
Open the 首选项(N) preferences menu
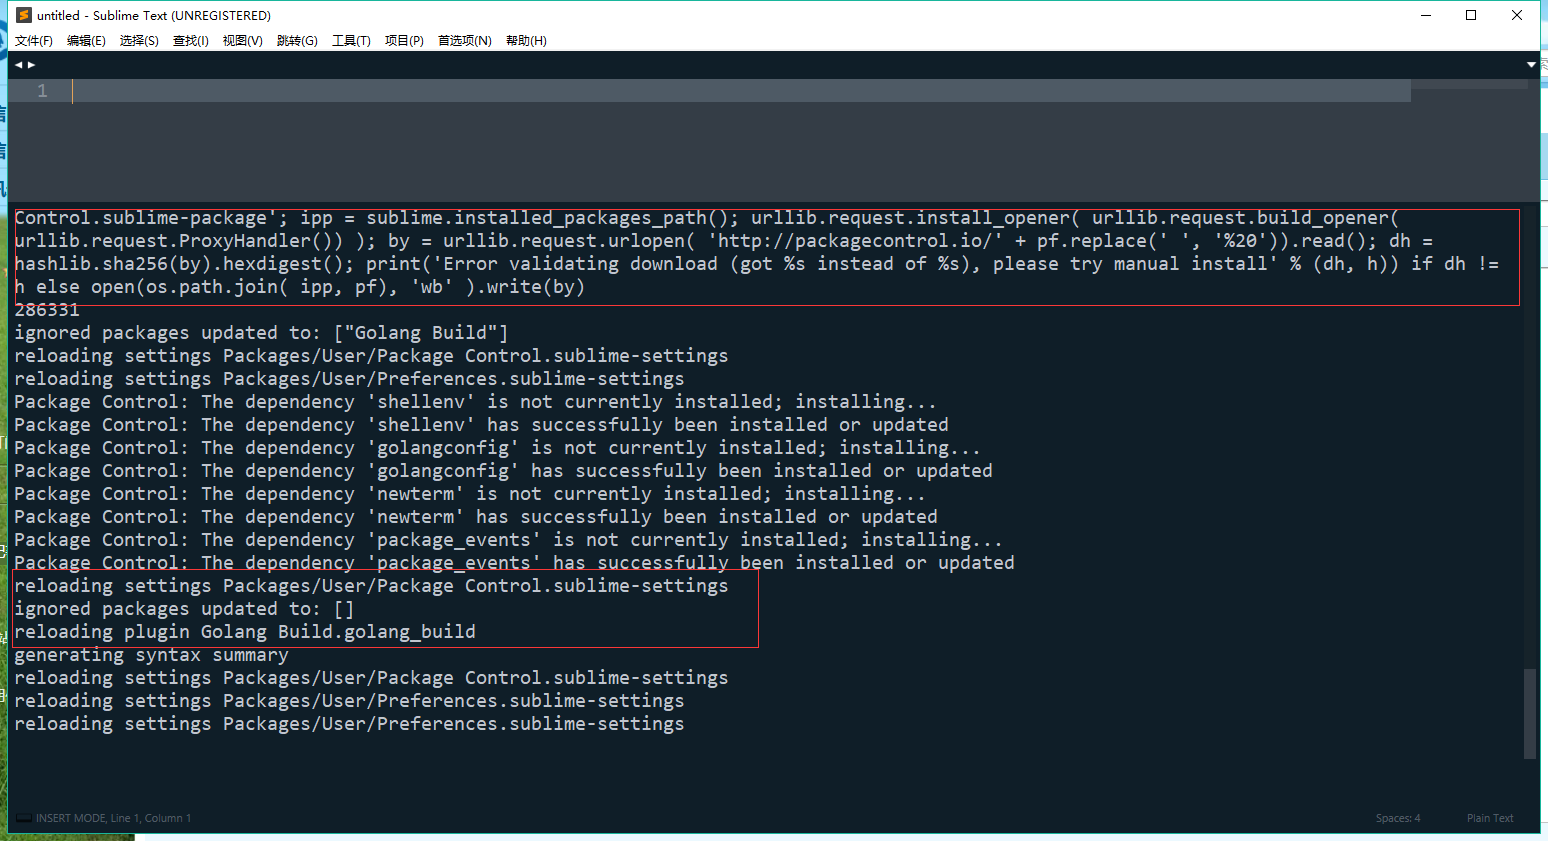coord(465,41)
